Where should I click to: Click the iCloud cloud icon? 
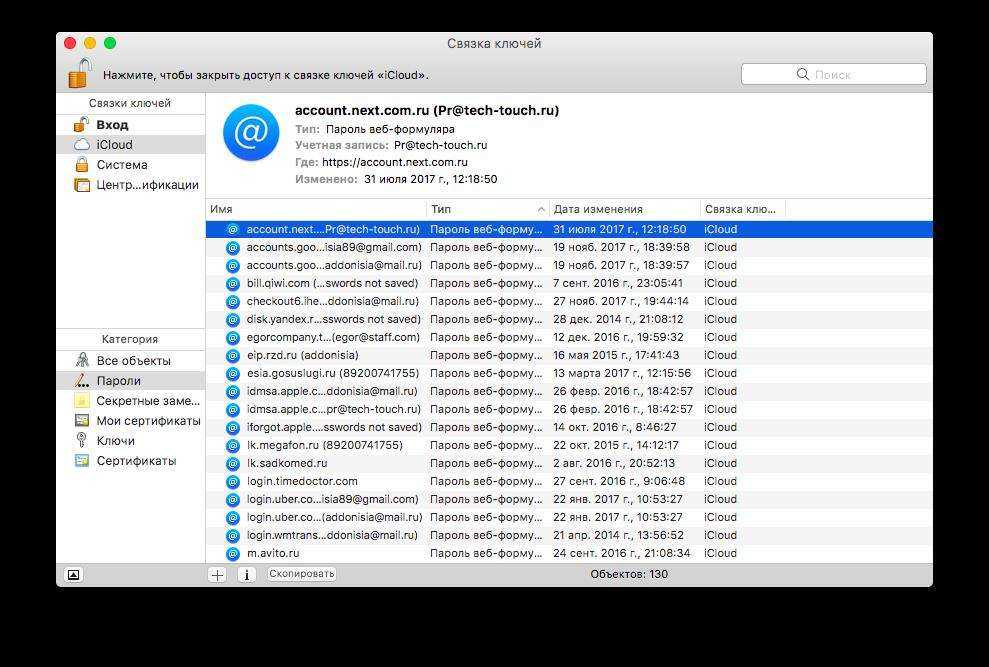point(82,145)
